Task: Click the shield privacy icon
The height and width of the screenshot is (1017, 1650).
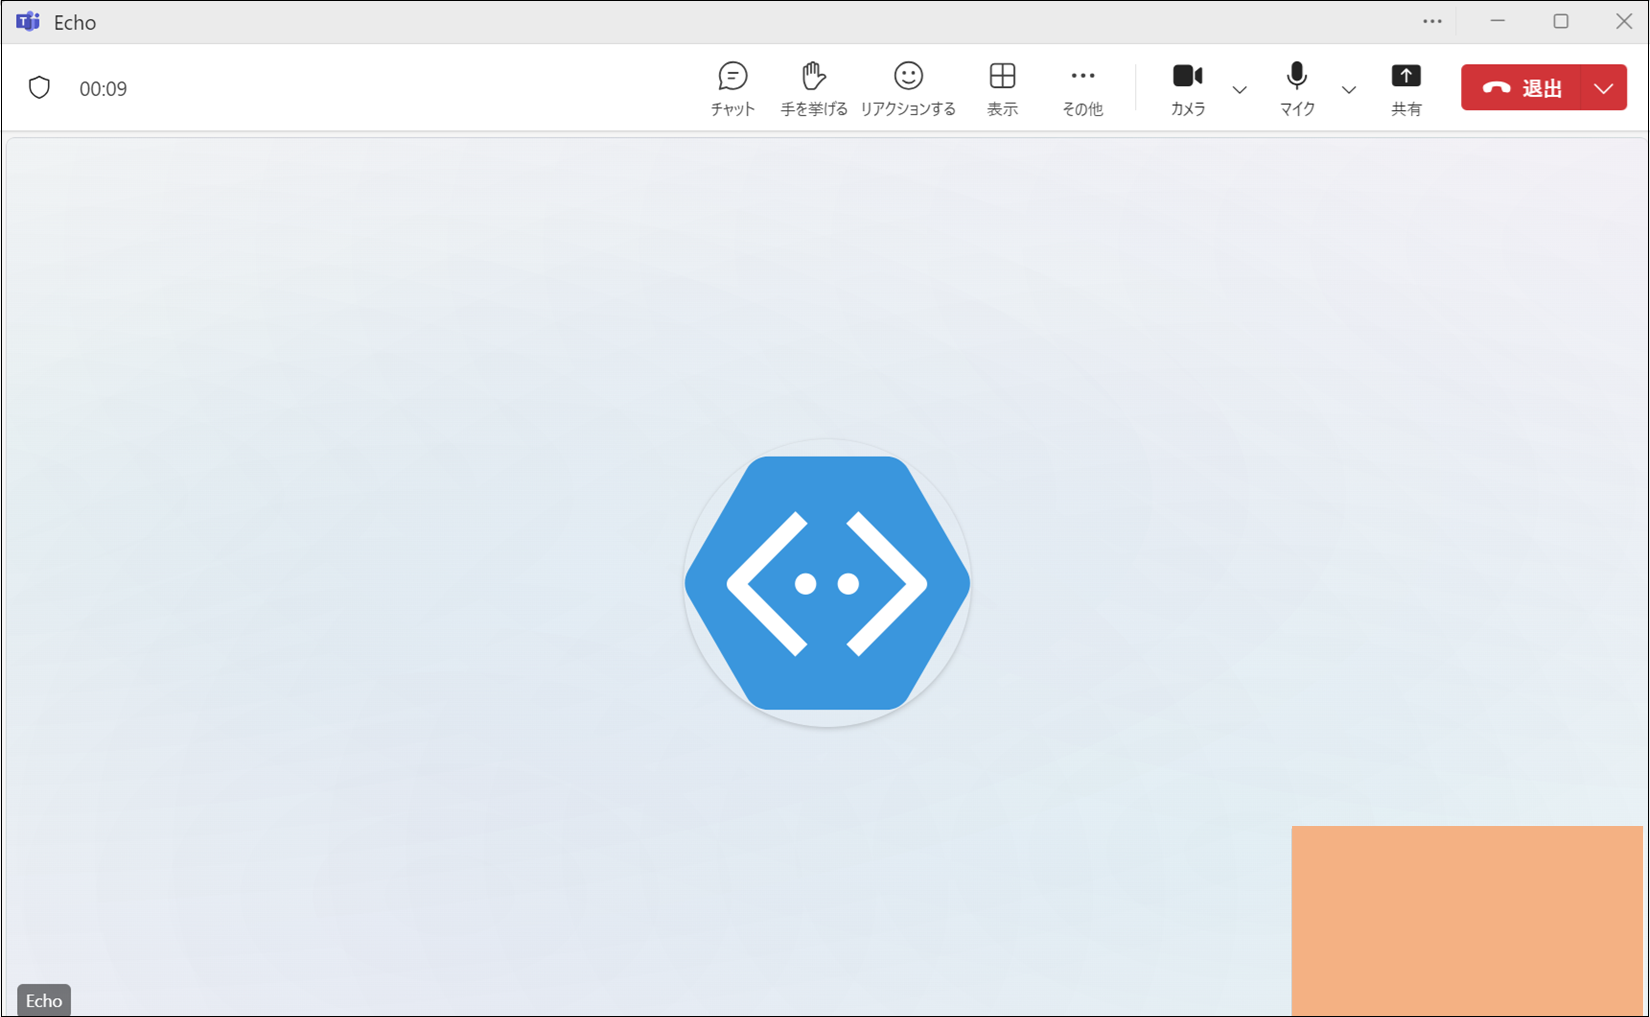Action: (39, 88)
